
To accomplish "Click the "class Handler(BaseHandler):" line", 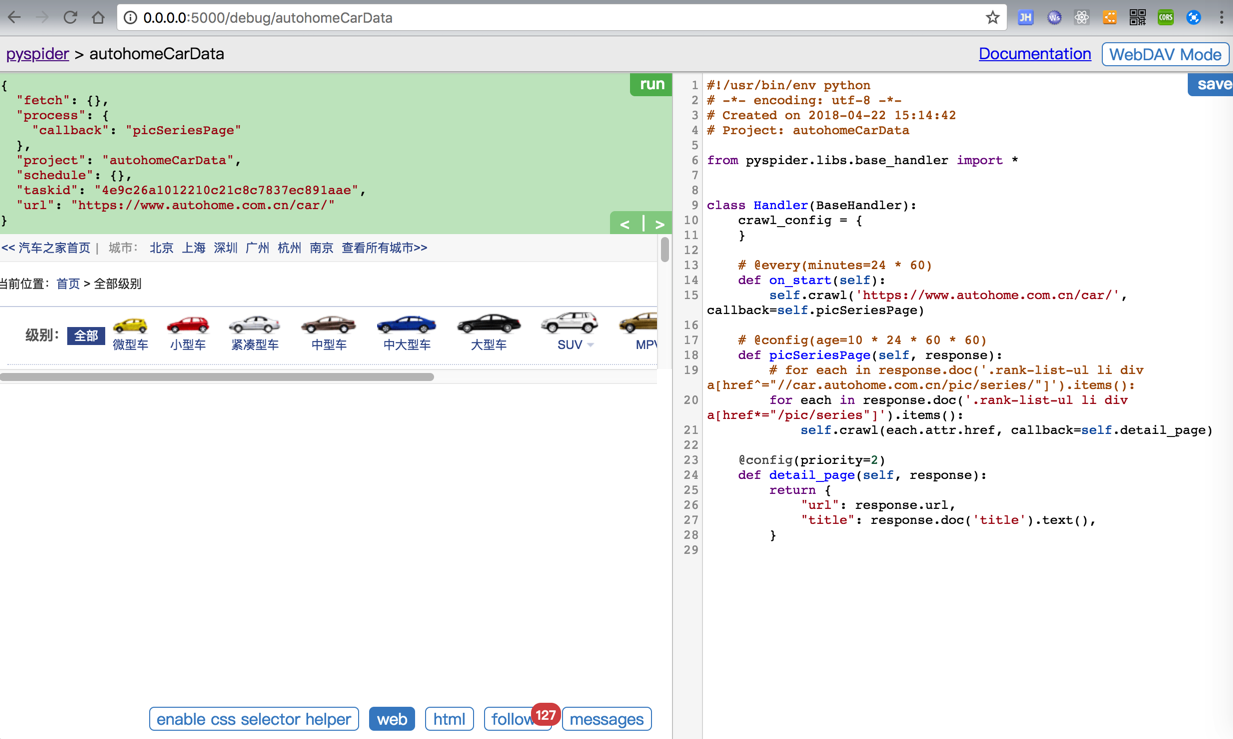I will (x=811, y=205).
